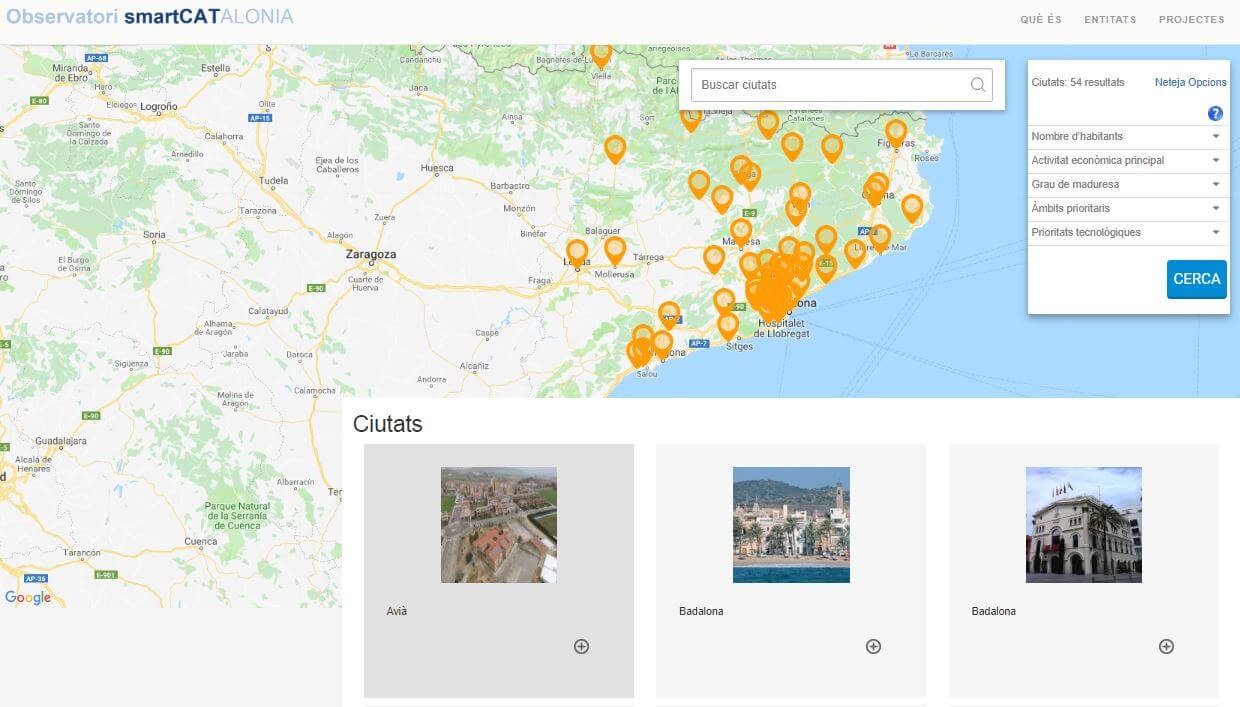Screen dimensions: 1240x707
Task: Open the Activitat econòmica principal dropdown
Action: pyautogui.click(x=1127, y=161)
